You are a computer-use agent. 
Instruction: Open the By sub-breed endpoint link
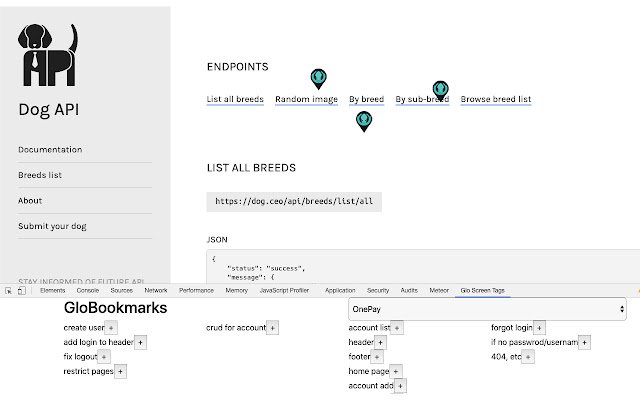422,99
